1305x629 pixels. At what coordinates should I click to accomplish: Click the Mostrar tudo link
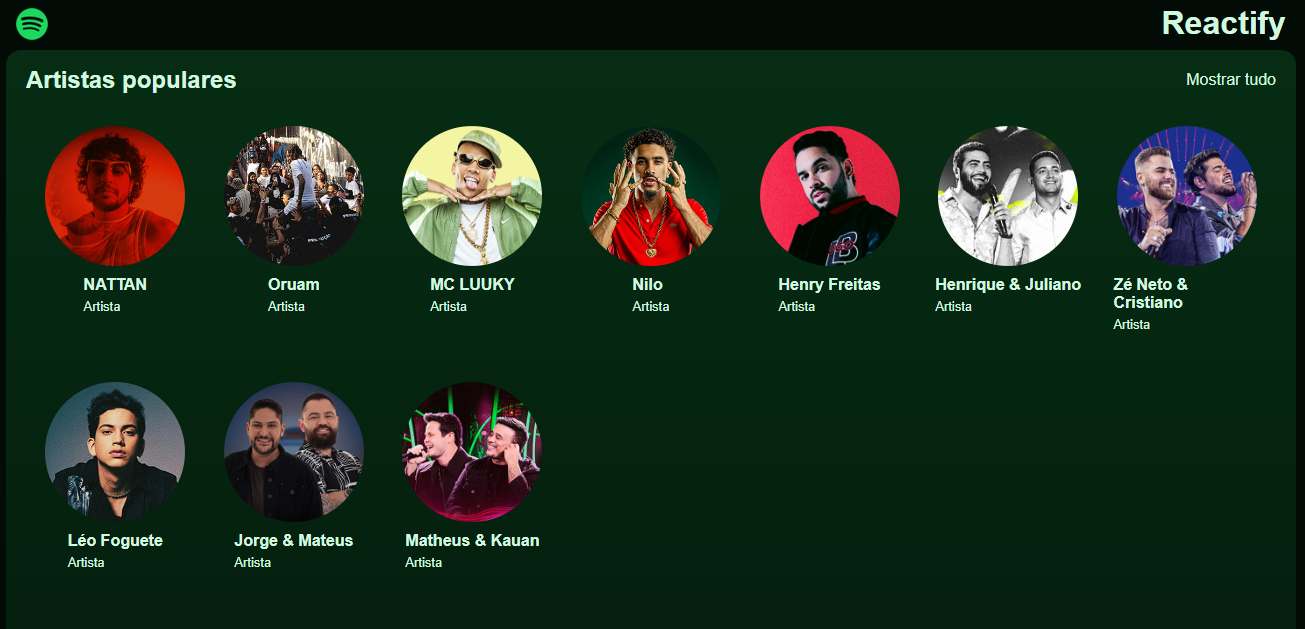click(x=1231, y=79)
